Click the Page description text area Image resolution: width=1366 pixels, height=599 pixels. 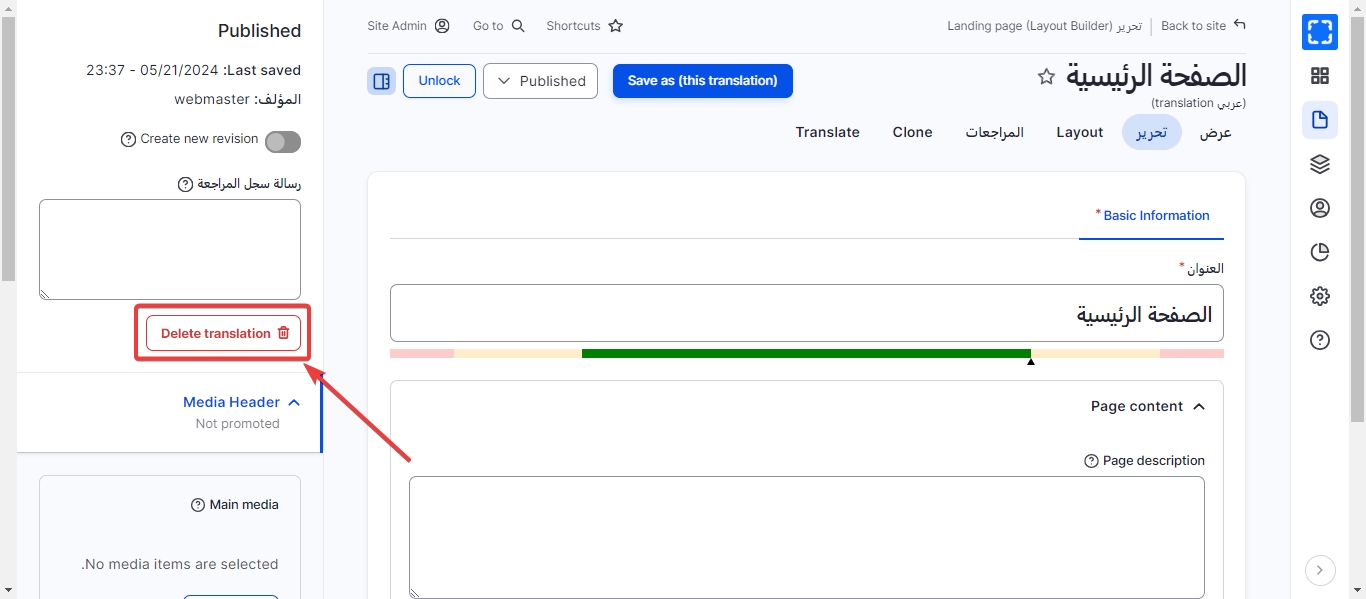(x=806, y=537)
